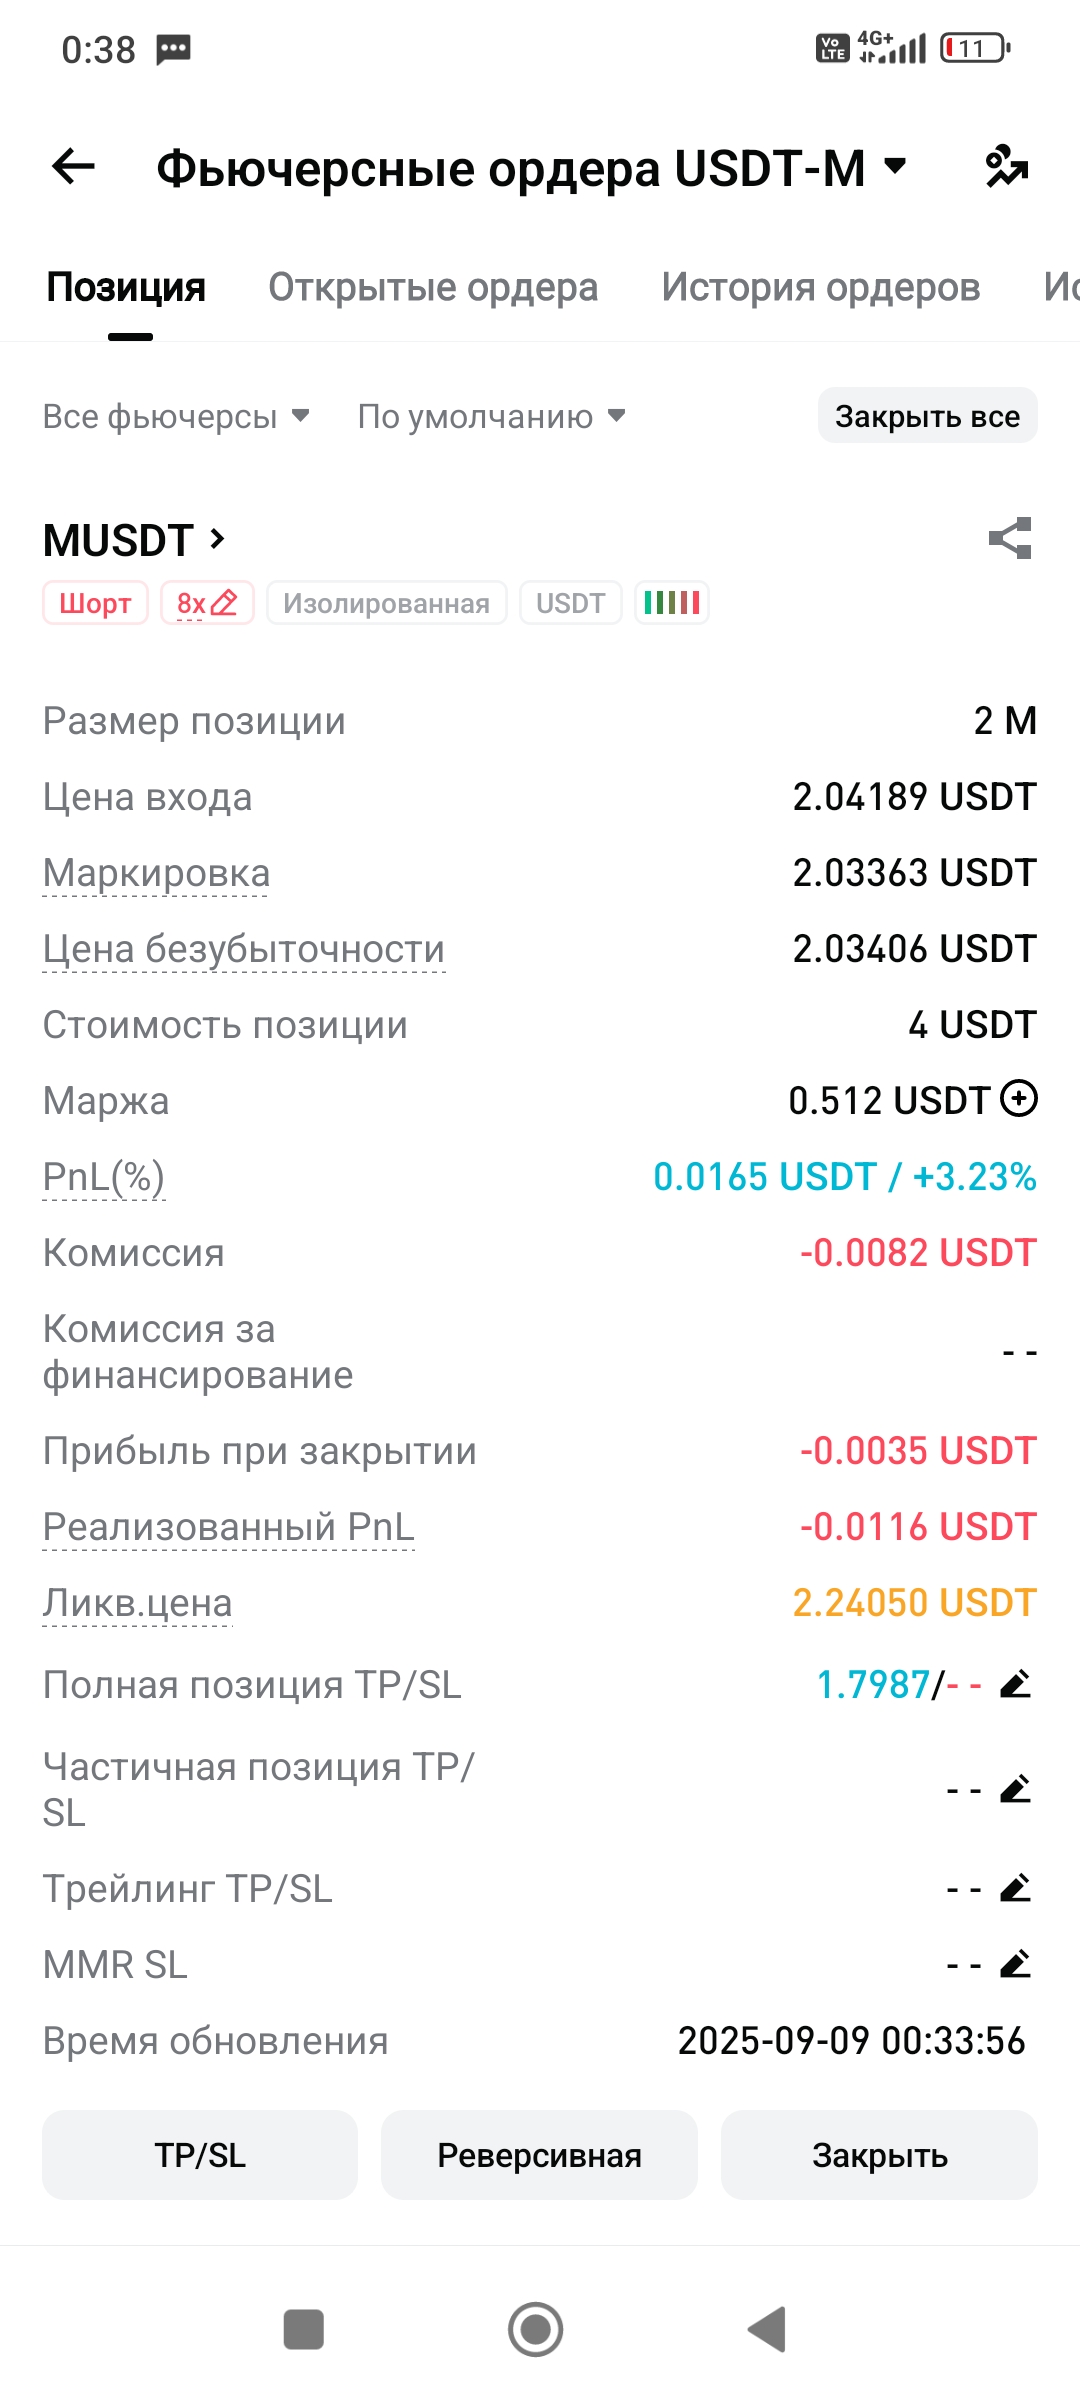
Task: Switch to the Open orders tab
Action: [433, 287]
